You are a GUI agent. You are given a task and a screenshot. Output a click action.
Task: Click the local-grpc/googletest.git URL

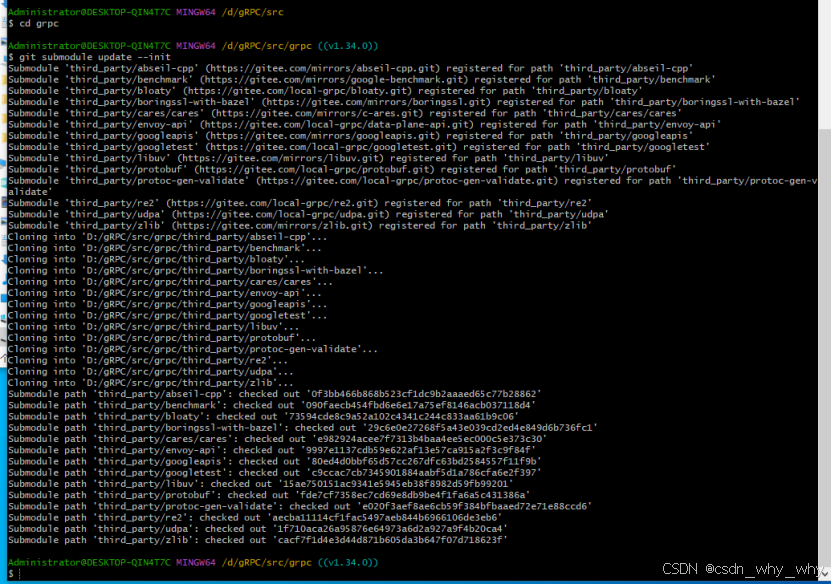331,147
